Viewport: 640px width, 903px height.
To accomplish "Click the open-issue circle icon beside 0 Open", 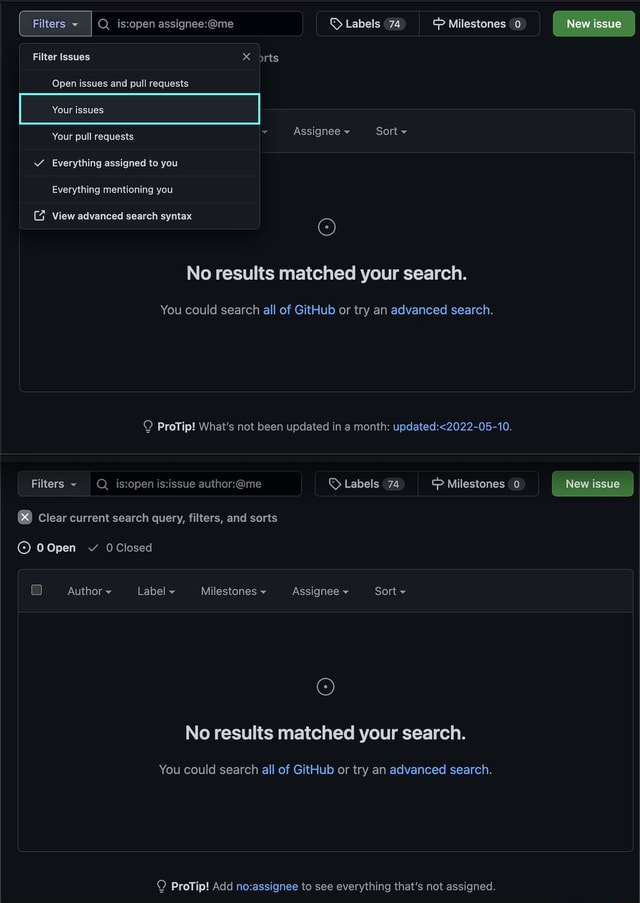I will (x=25, y=548).
